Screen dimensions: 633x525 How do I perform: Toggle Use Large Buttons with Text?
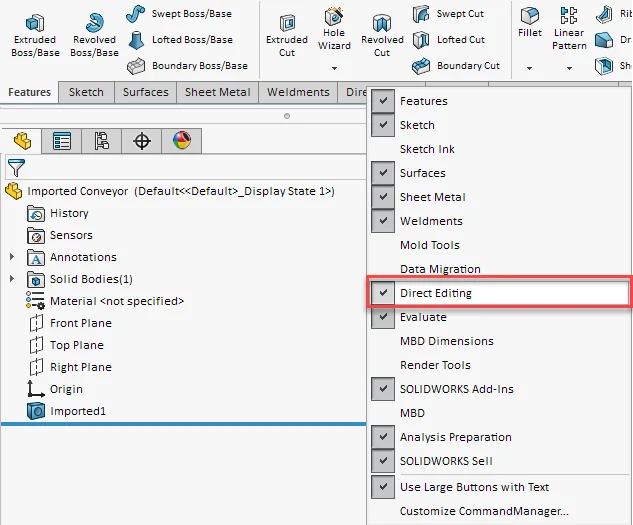pos(499,487)
